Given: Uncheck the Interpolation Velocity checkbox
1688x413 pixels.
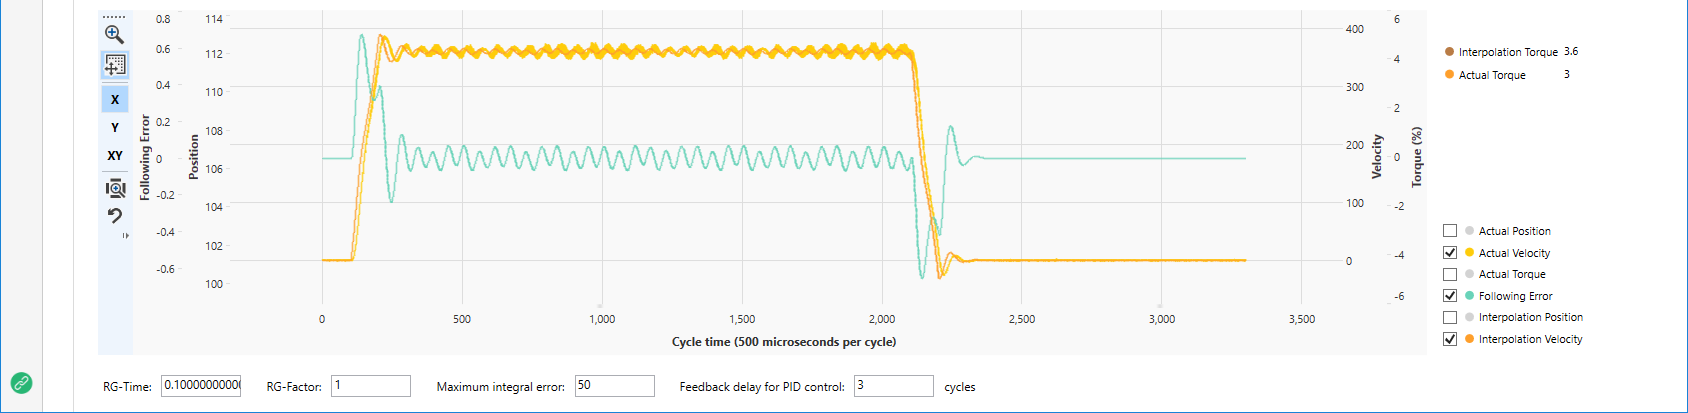Looking at the screenshot, I should tap(1450, 339).
